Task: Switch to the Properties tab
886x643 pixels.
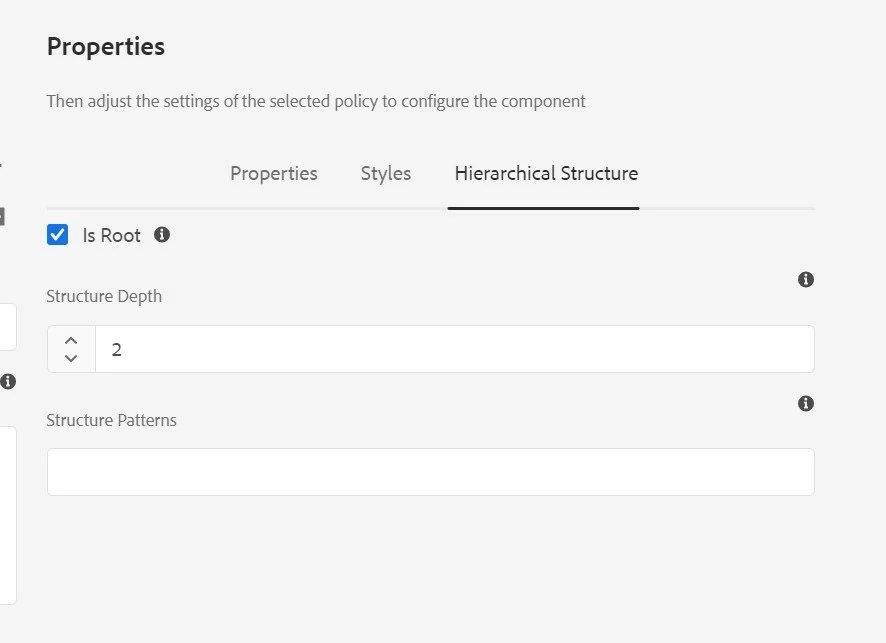Action: 274,174
